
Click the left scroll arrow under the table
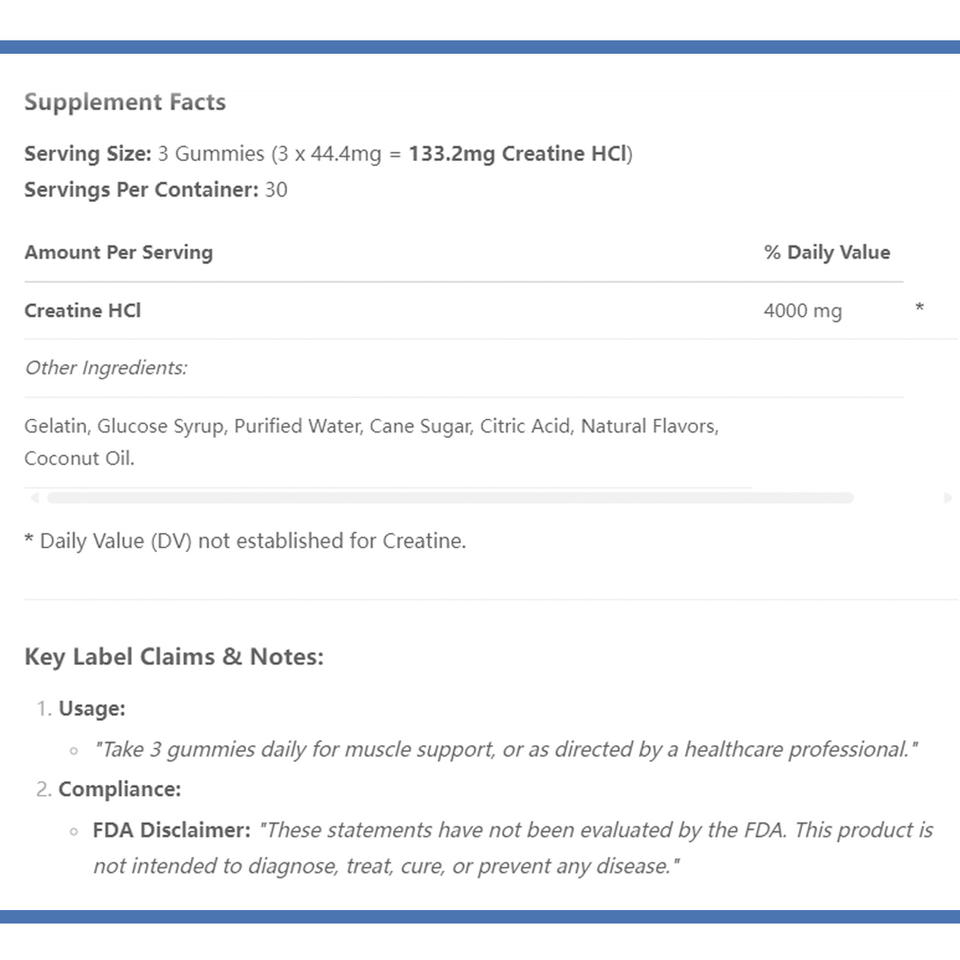pos(35,497)
